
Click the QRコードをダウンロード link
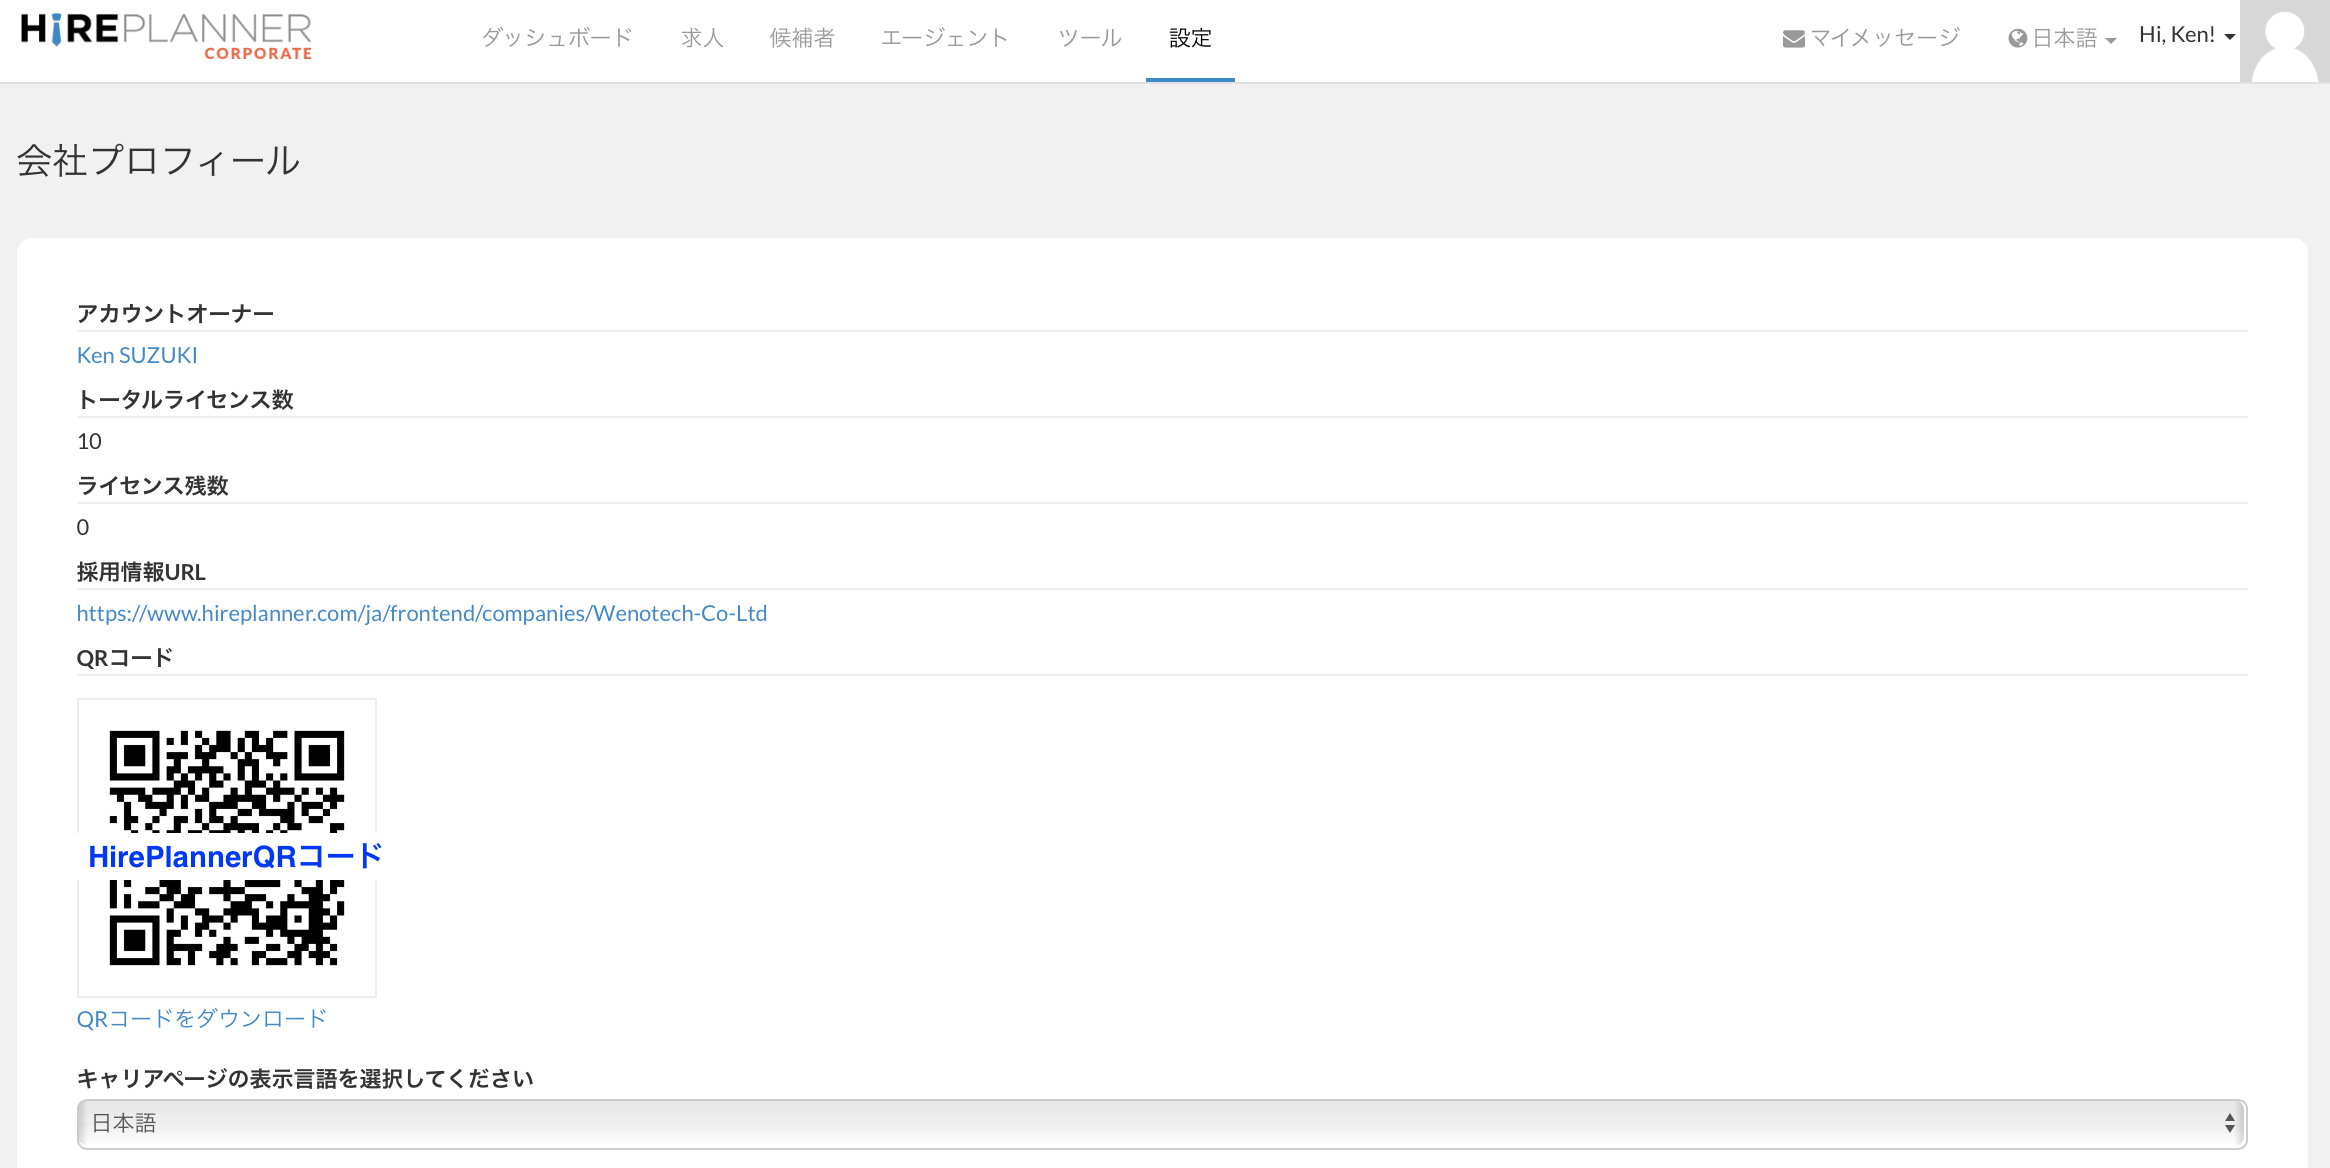click(202, 1018)
